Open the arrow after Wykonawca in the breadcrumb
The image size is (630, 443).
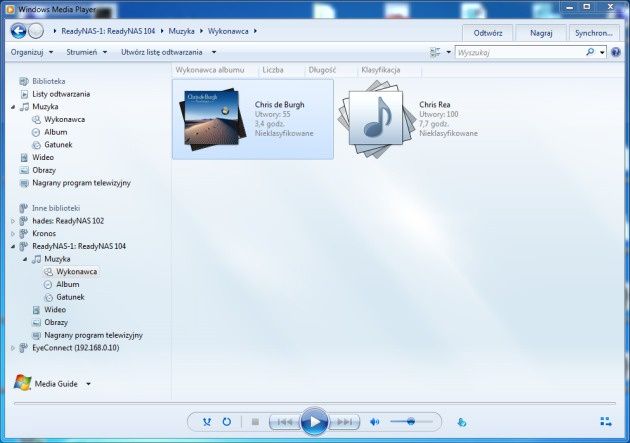(255, 31)
